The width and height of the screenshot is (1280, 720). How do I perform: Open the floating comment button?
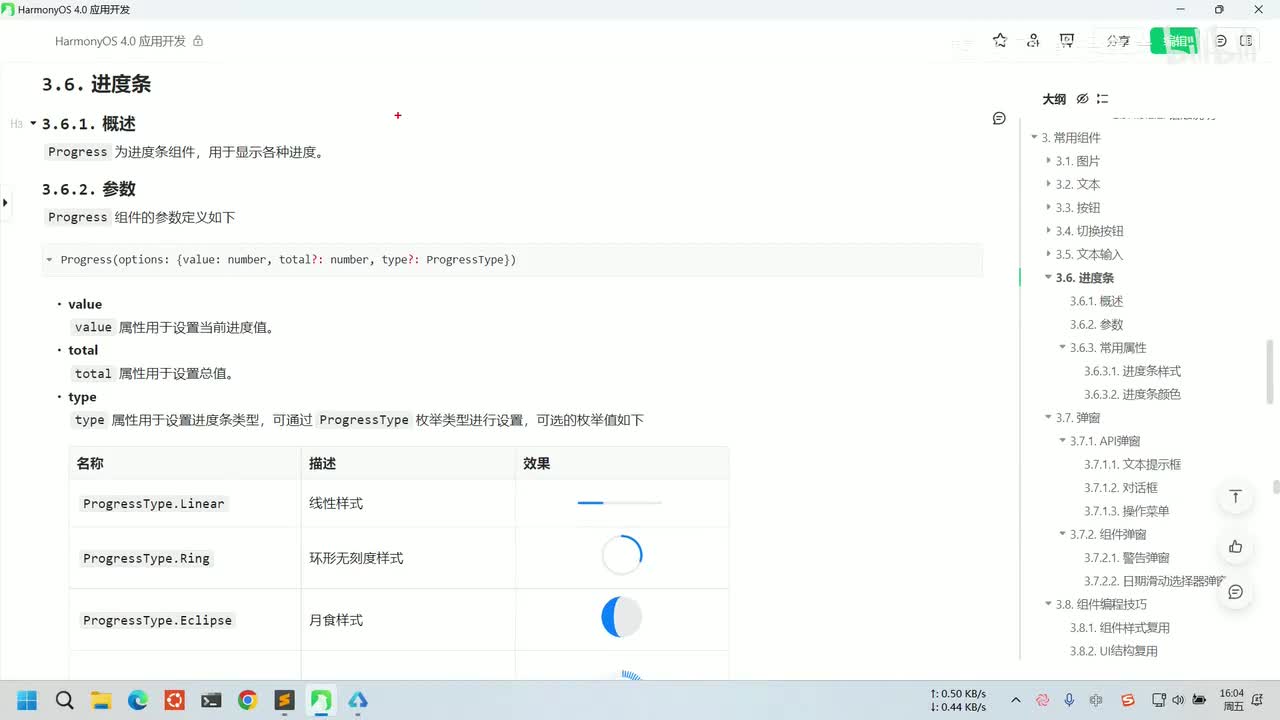coord(1236,592)
